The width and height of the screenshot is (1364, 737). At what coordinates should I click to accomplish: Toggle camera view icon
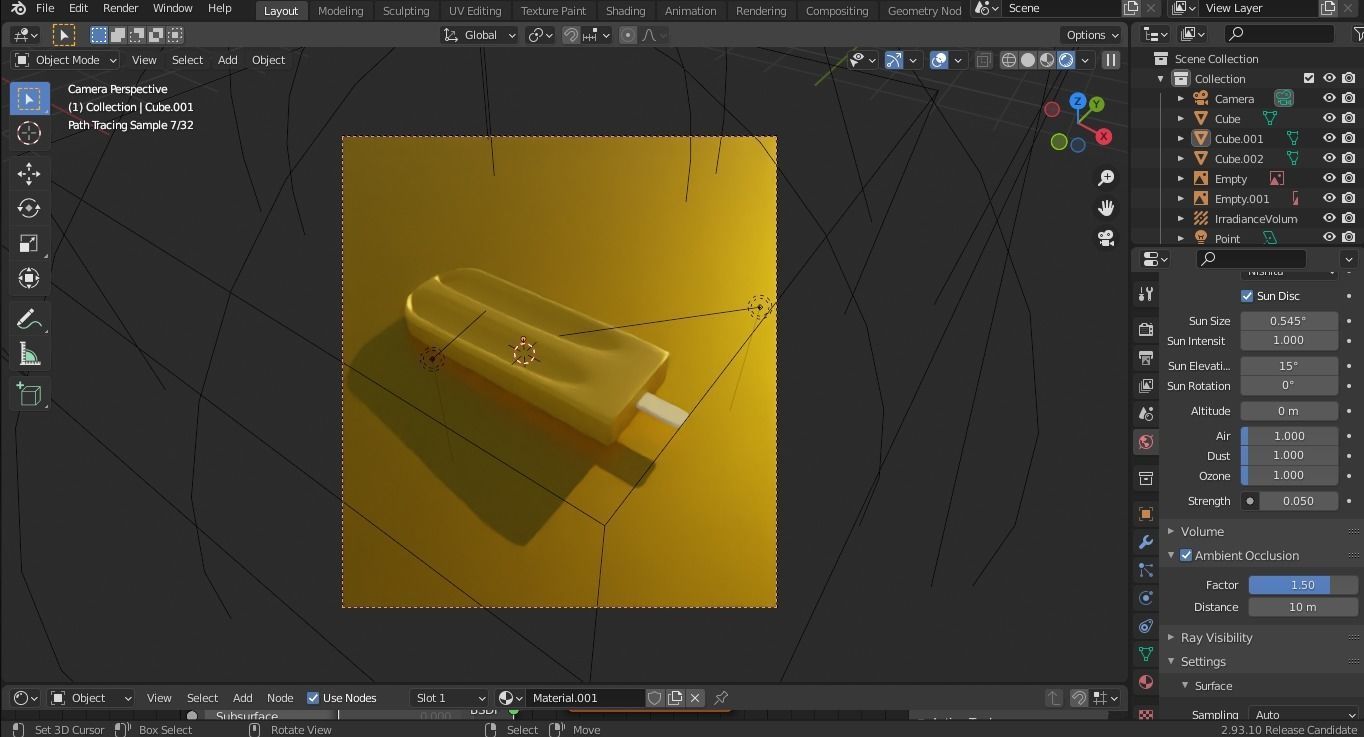[1106, 238]
